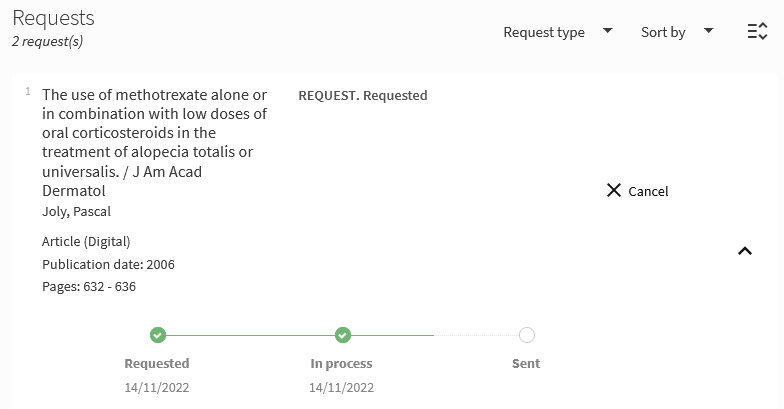Click the Requested step label

point(157,363)
